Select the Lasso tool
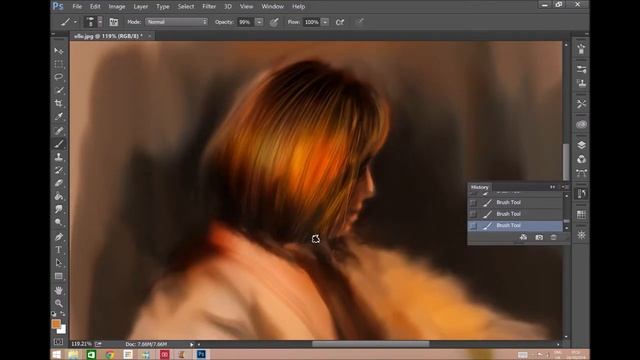This screenshot has width=640, height=360. (x=59, y=77)
